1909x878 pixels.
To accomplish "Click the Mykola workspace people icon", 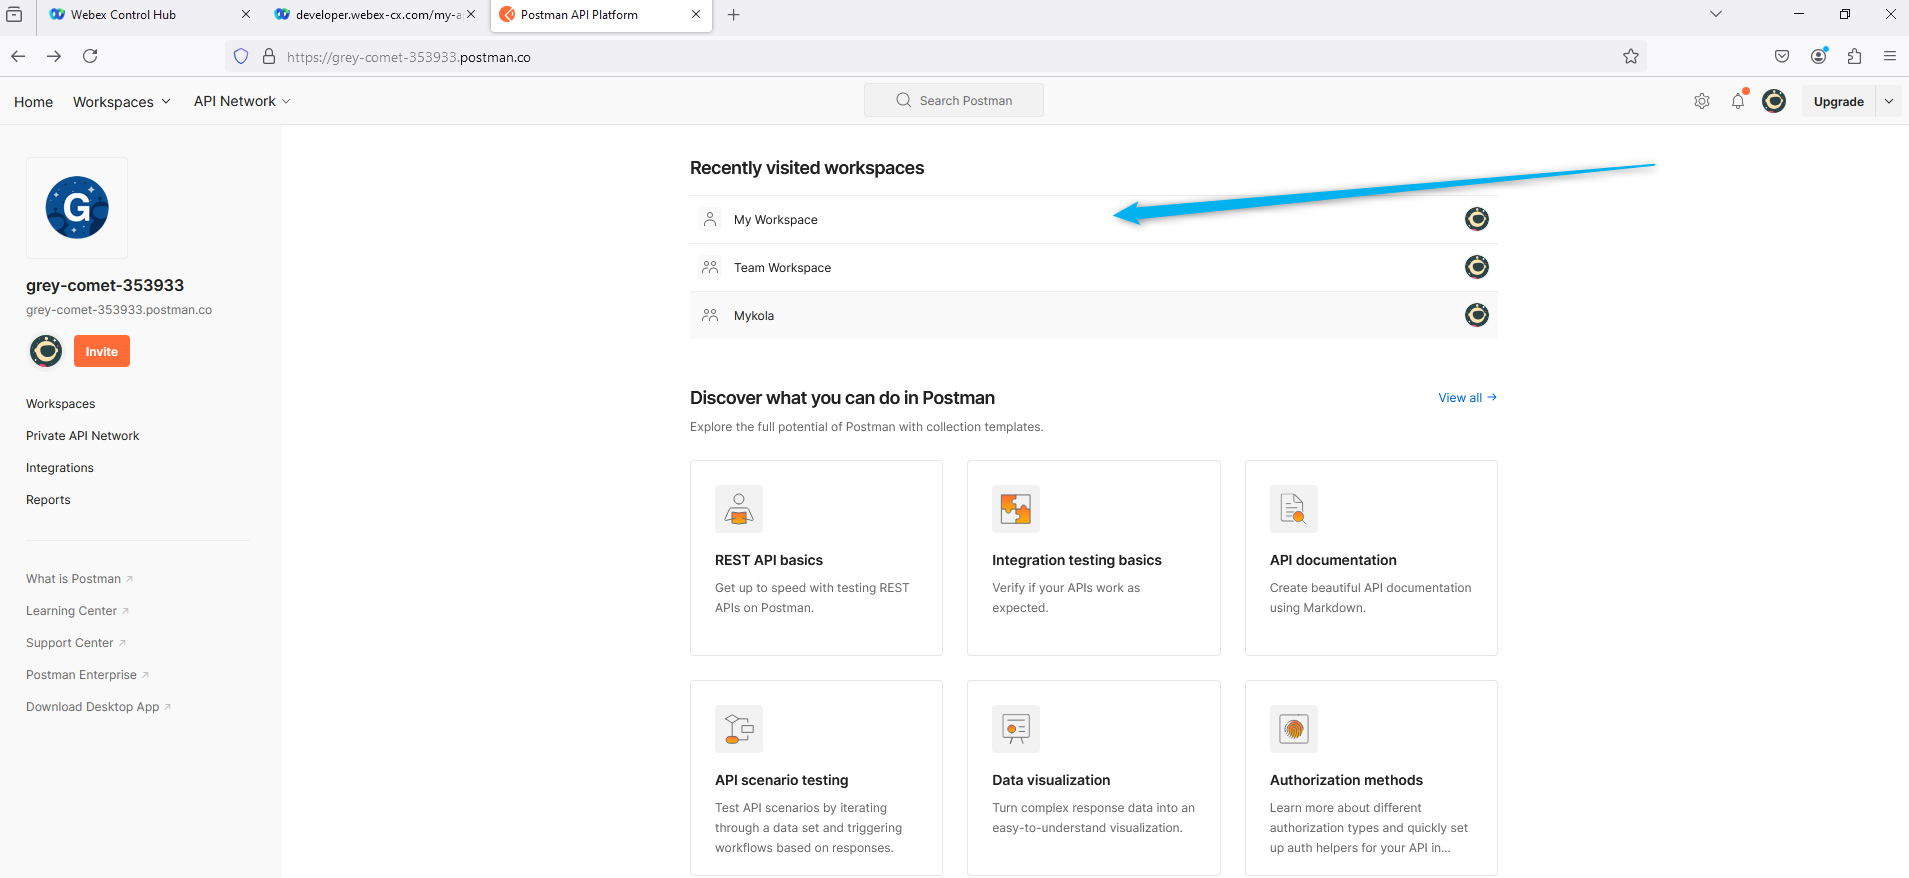I will 710,315.
